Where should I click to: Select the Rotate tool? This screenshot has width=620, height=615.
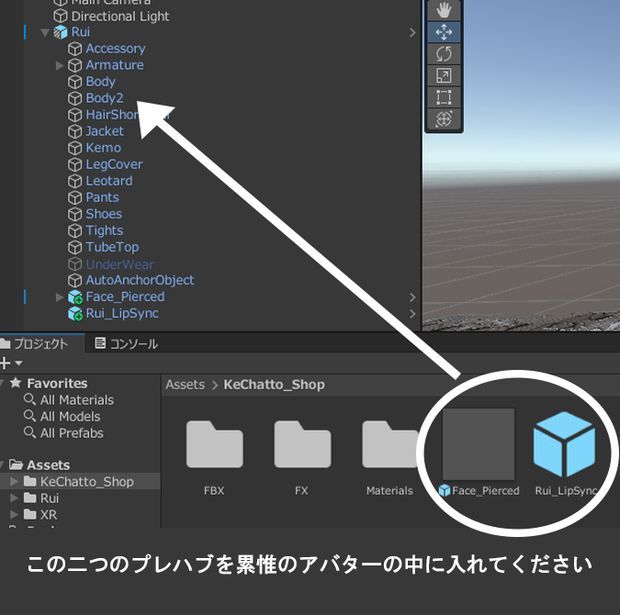pos(444,54)
